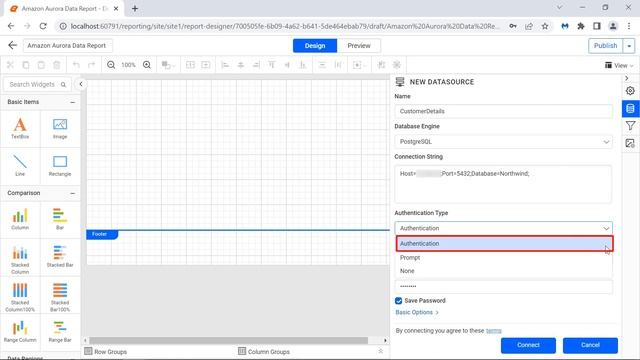Expand Basic Options
Image resolution: width=640 pixels, height=360 pixels.
417,312
